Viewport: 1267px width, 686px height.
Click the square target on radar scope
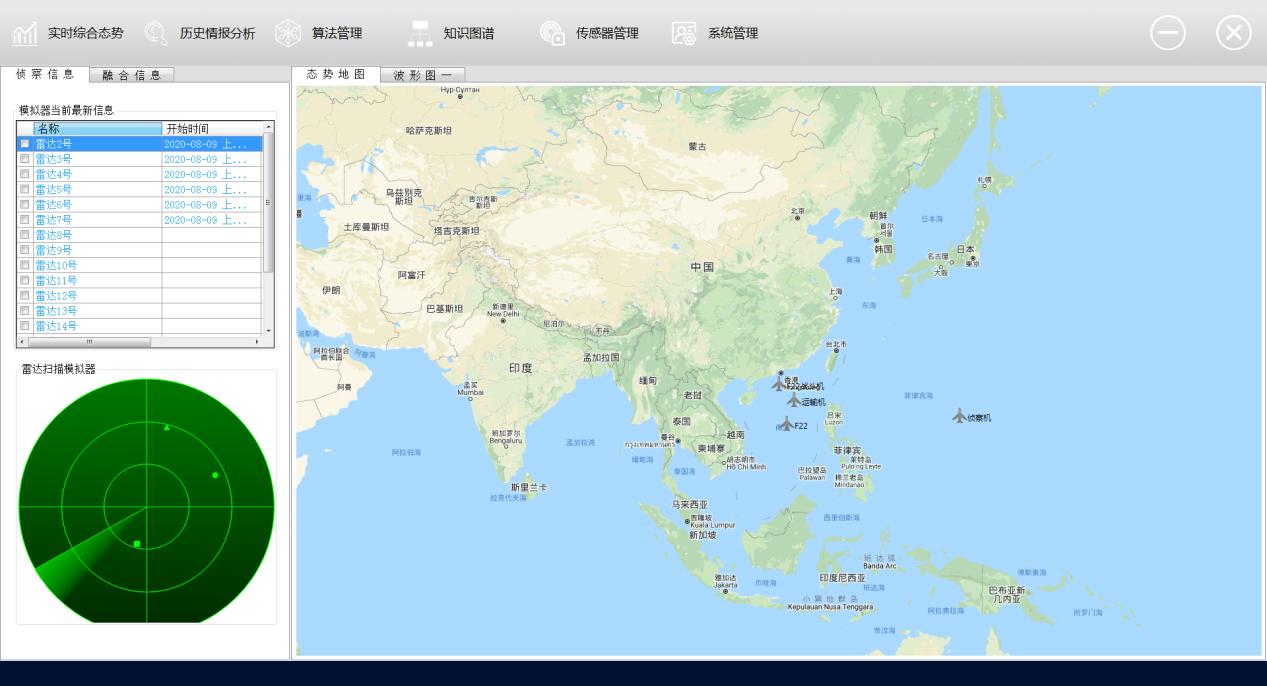[x=137, y=544]
